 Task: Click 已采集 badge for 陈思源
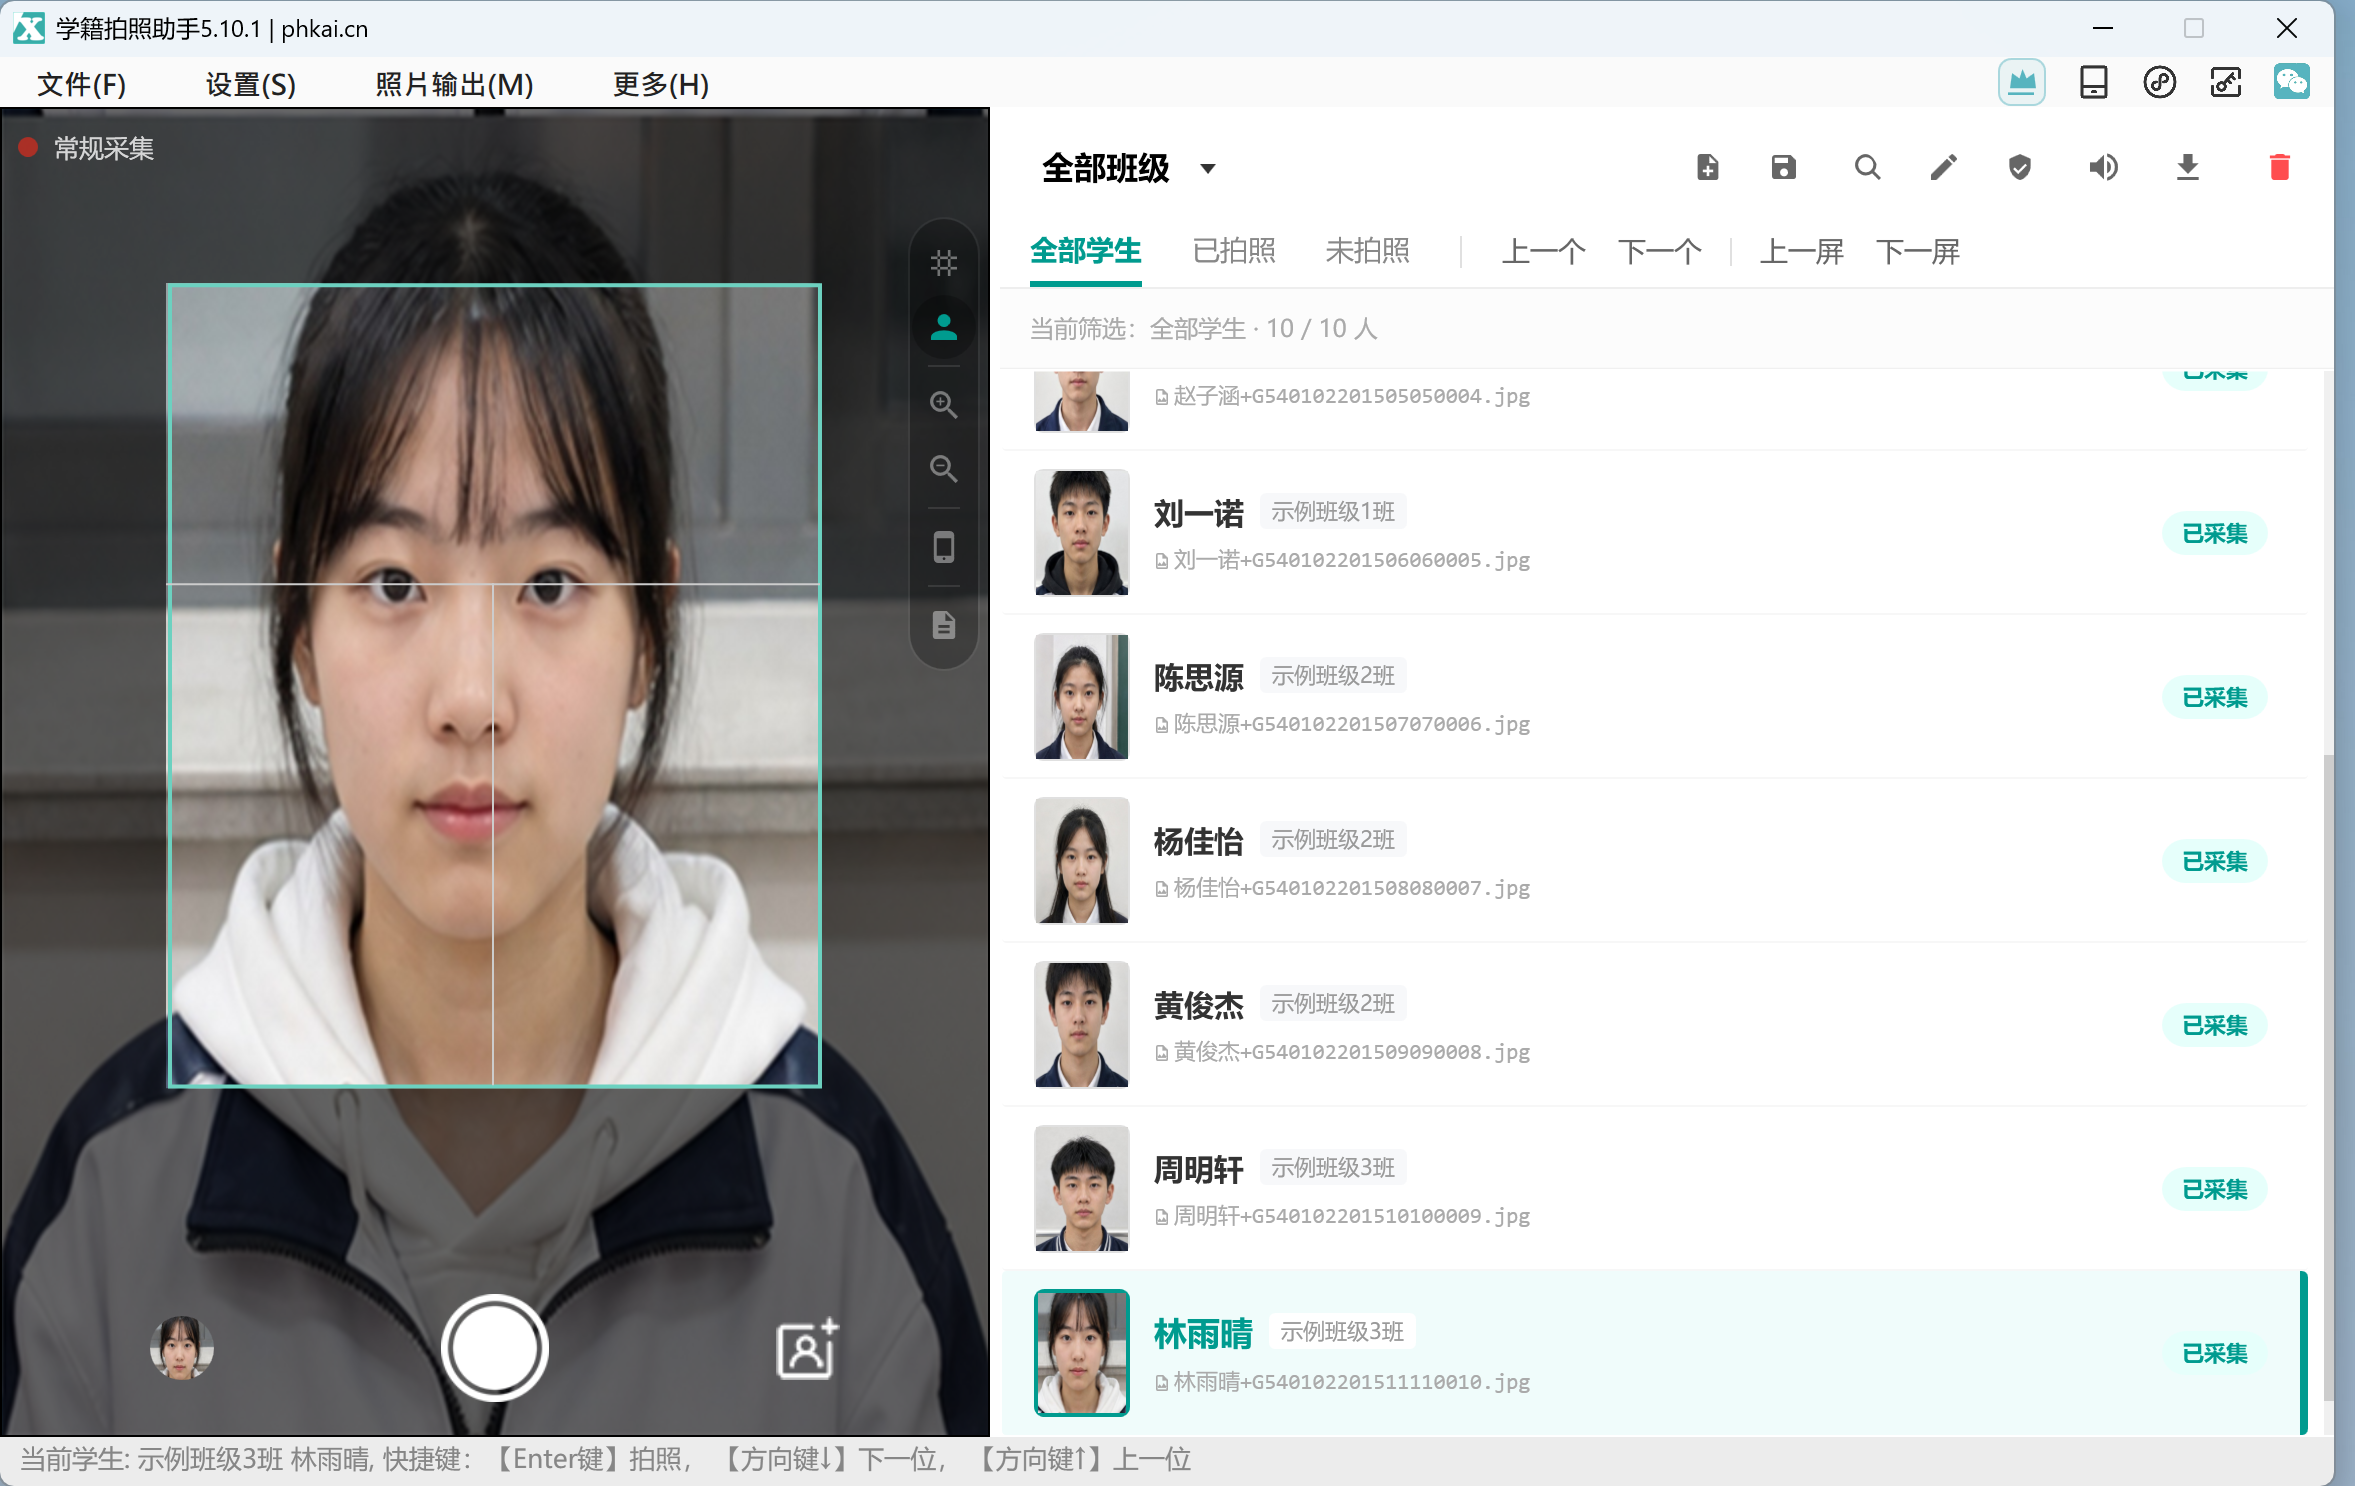[x=2214, y=697]
